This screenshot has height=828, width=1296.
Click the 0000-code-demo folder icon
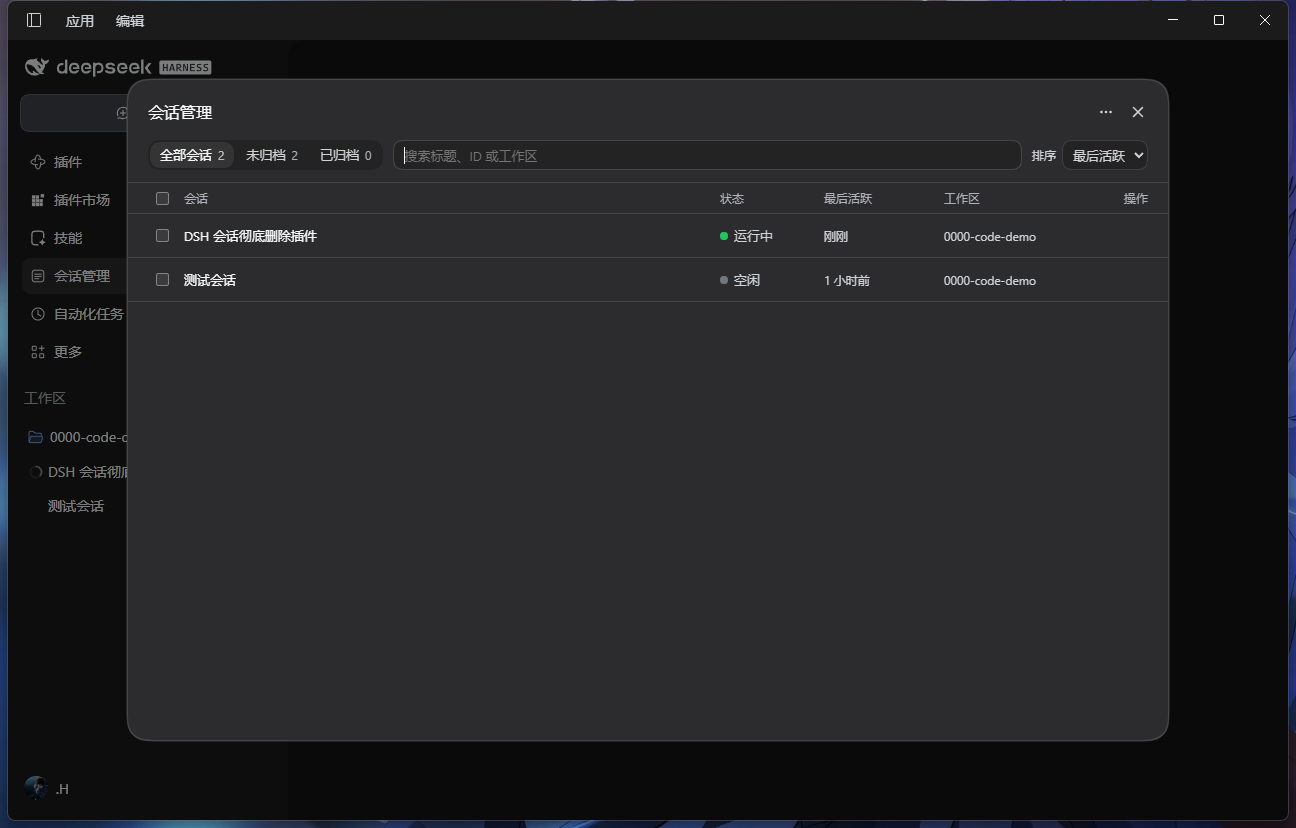(x=35, y=437)
